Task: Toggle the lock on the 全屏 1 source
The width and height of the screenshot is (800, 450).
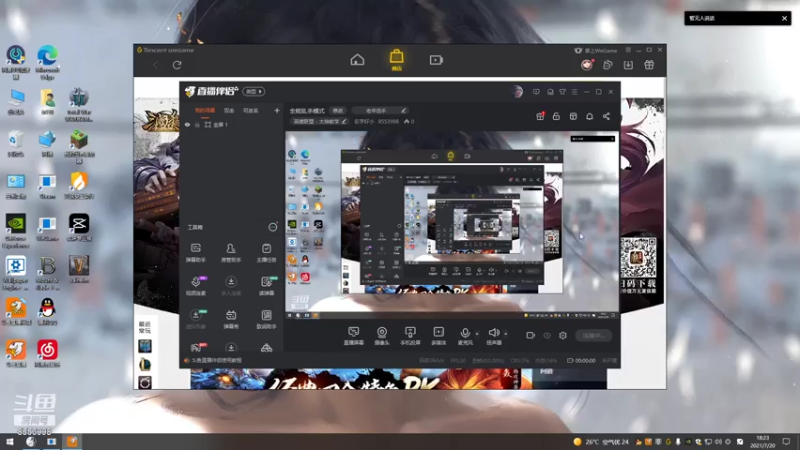Action: tap(197, 124)
